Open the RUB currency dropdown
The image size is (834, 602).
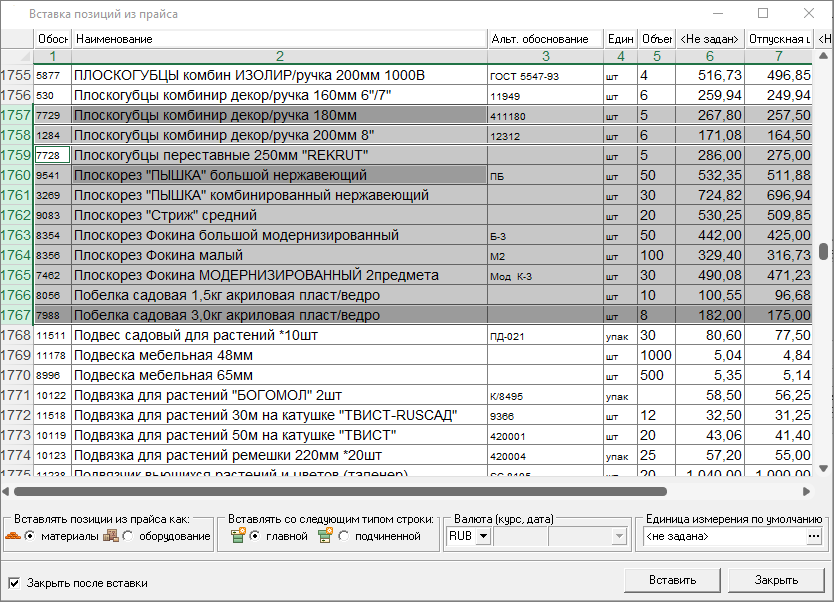[x=484, y=536]
